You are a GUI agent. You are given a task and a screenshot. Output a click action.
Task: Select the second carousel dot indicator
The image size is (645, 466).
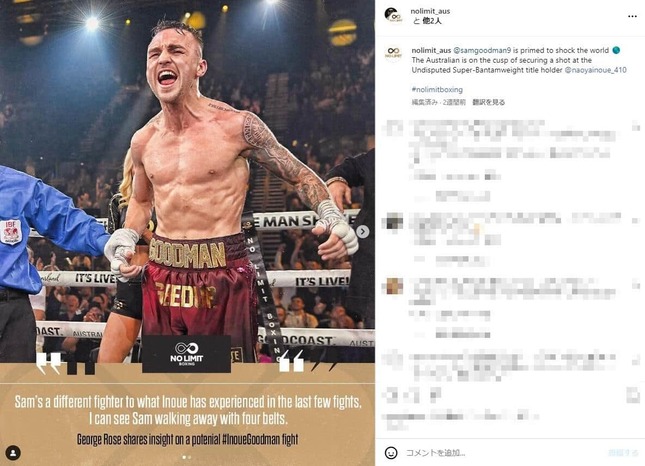click(x=189, y=457)
